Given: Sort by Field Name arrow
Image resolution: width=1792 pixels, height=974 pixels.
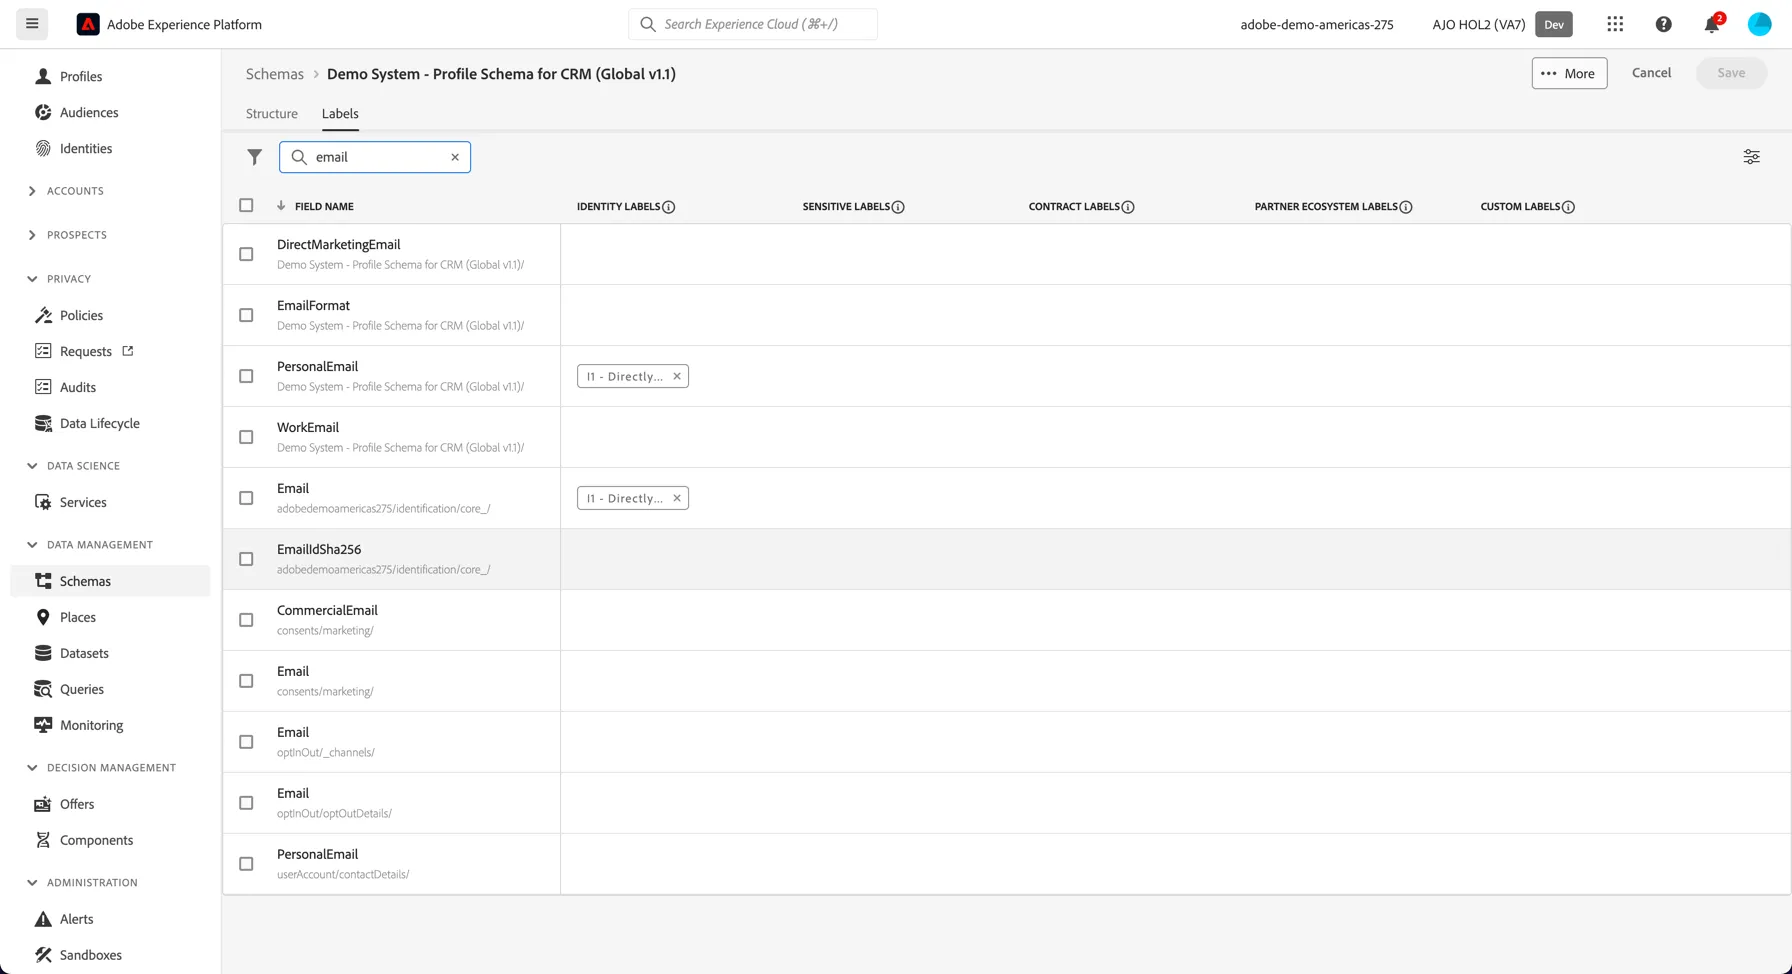Looking at the screenshot, I should pos(281,206).
